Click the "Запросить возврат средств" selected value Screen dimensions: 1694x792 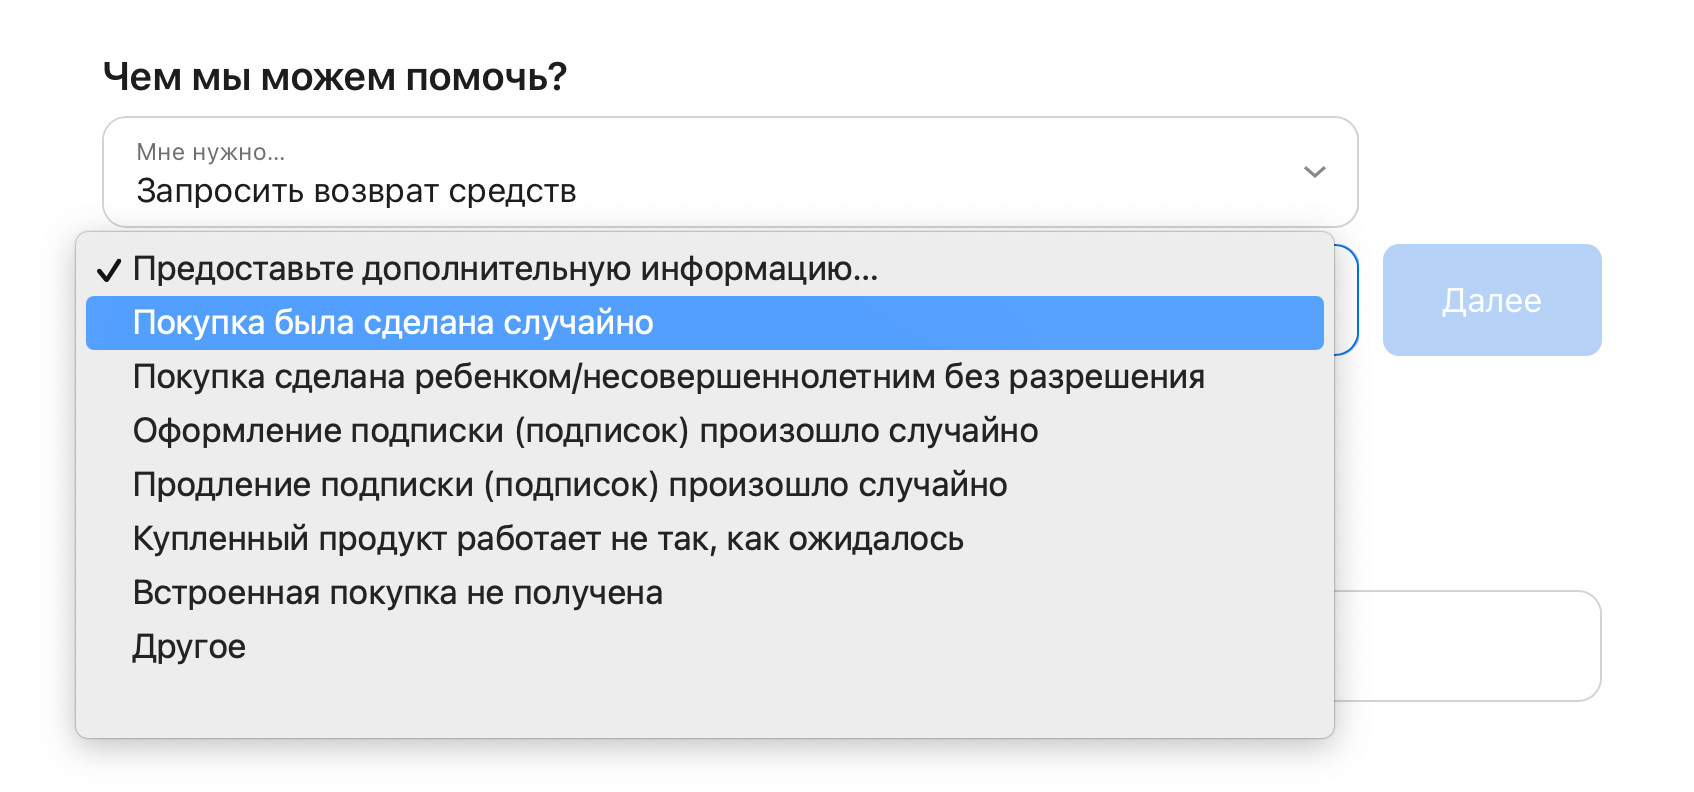pos(356,191)
